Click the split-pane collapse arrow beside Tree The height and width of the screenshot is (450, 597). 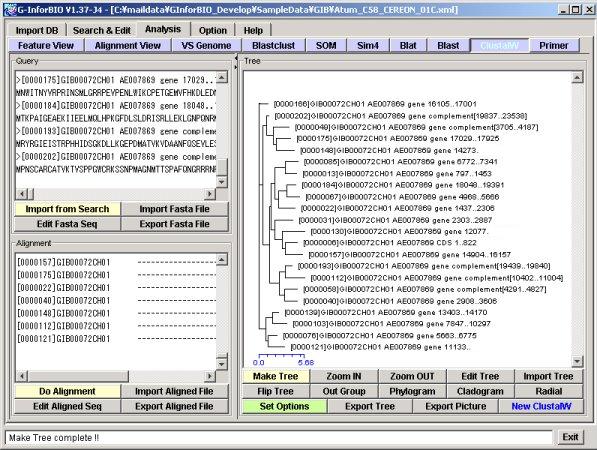pos(236,59)
